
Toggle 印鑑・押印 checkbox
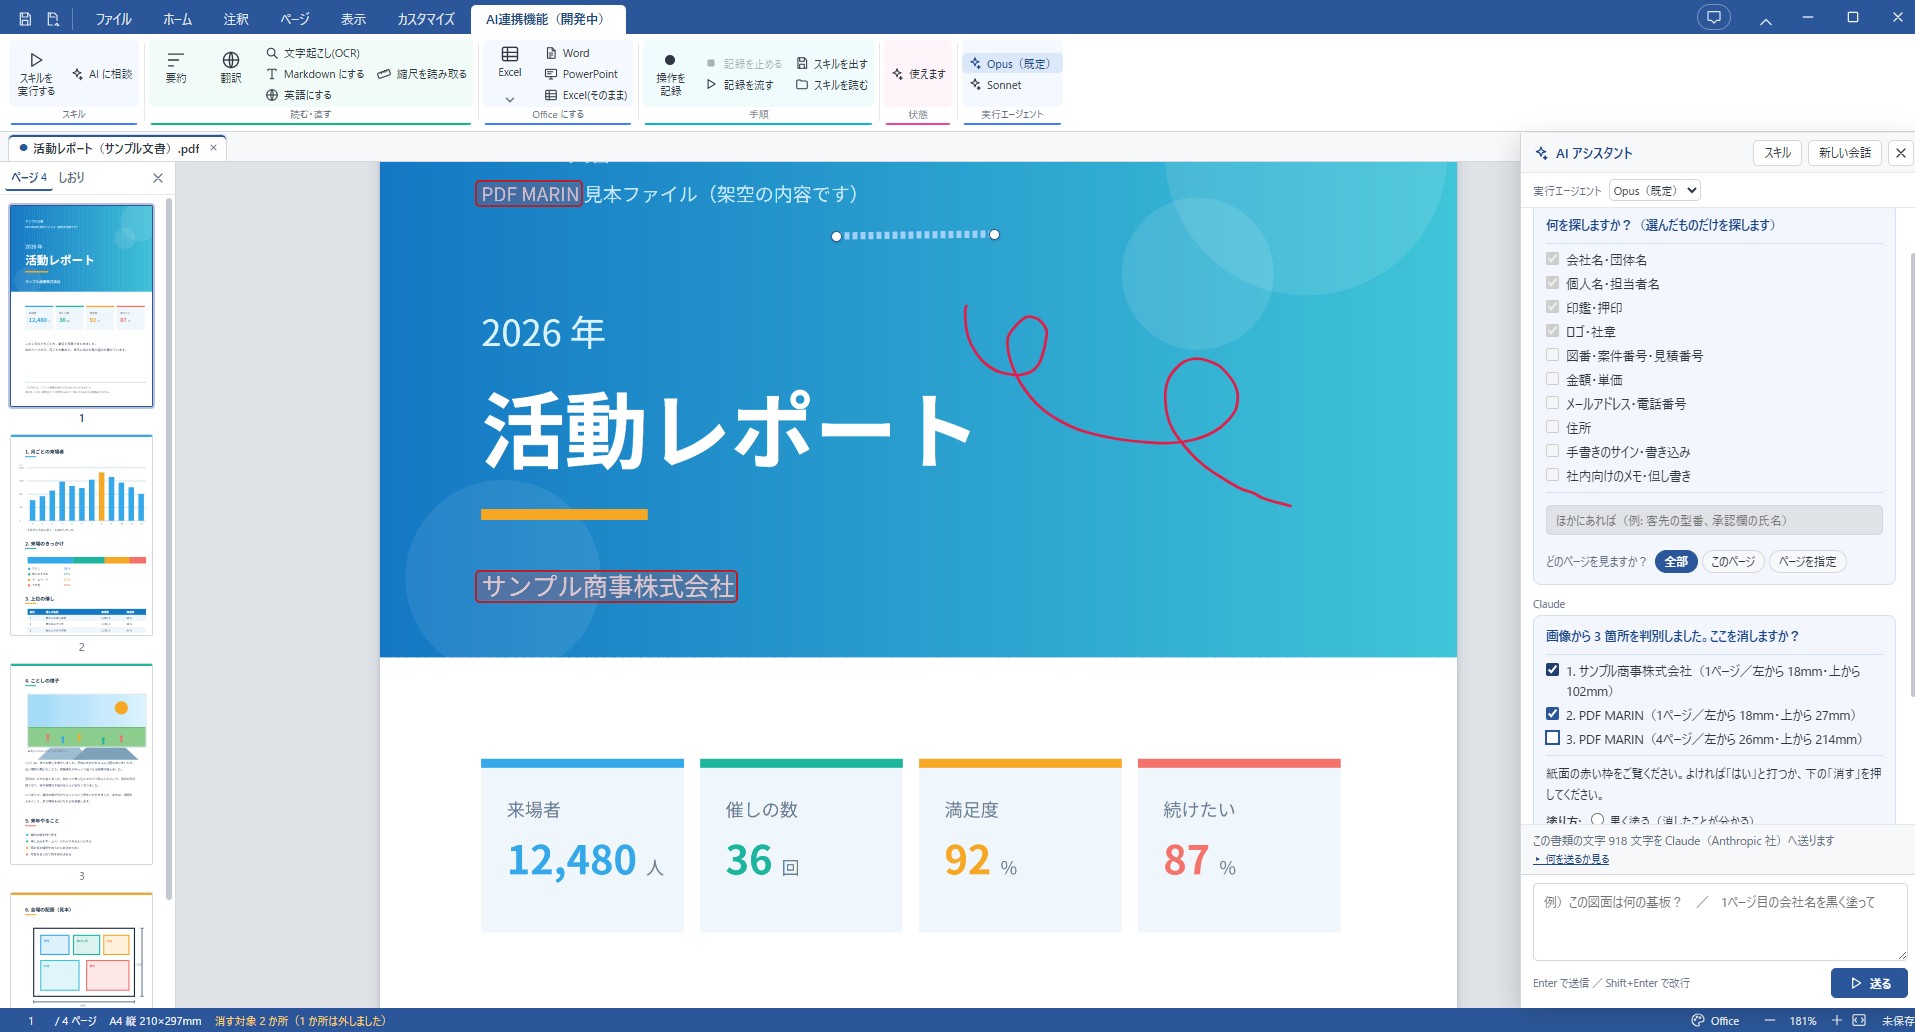point(1552,307)
